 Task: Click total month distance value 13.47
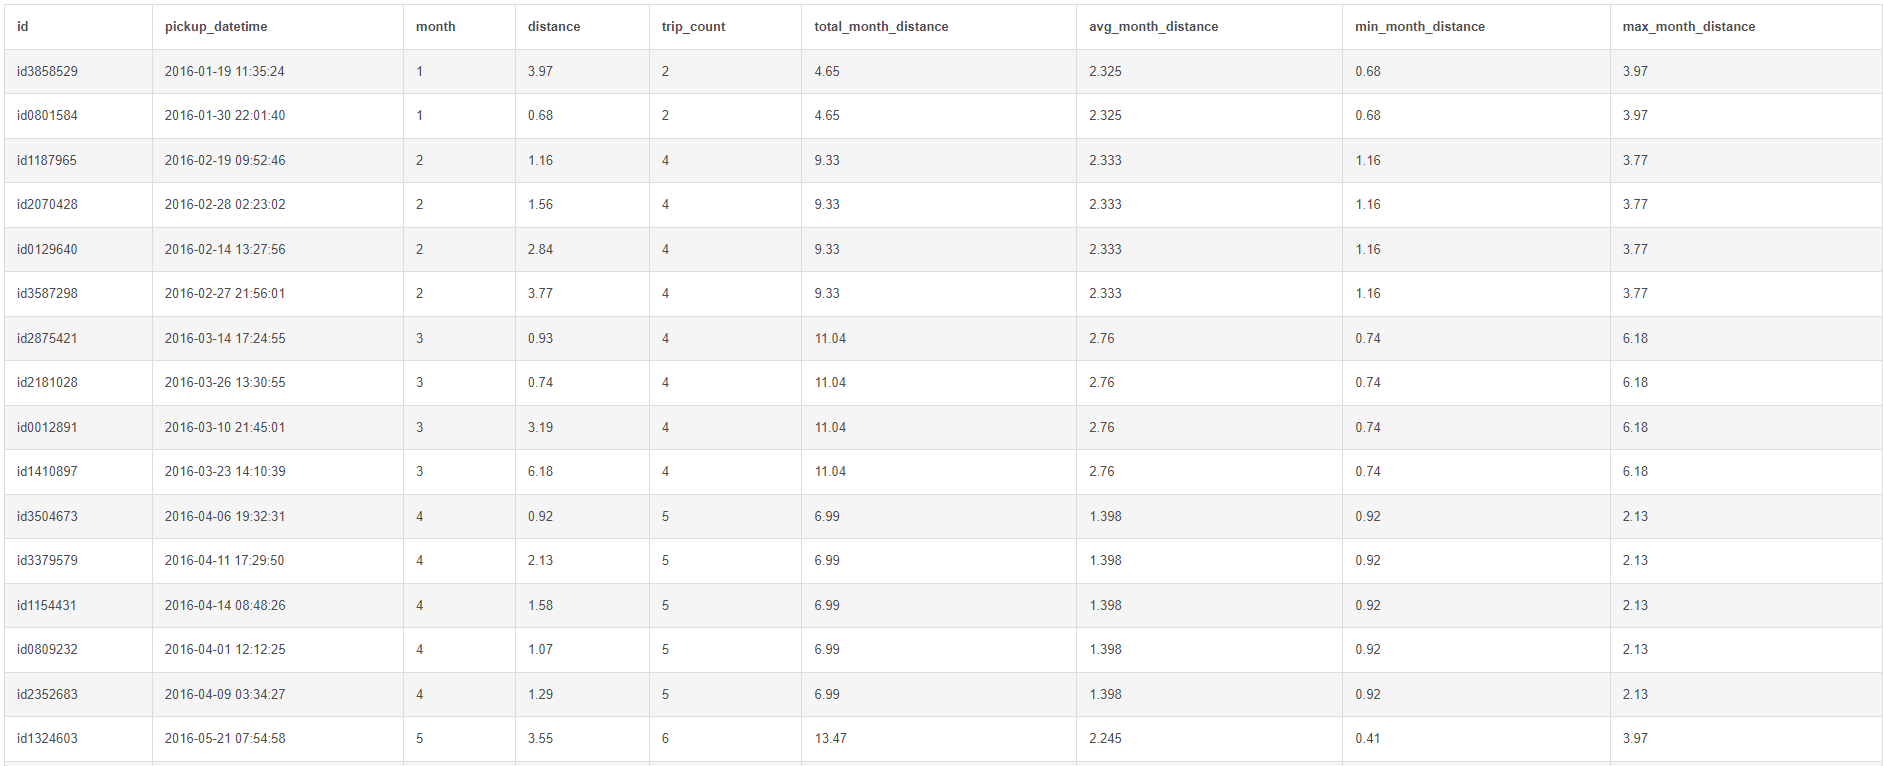point(830,739)
